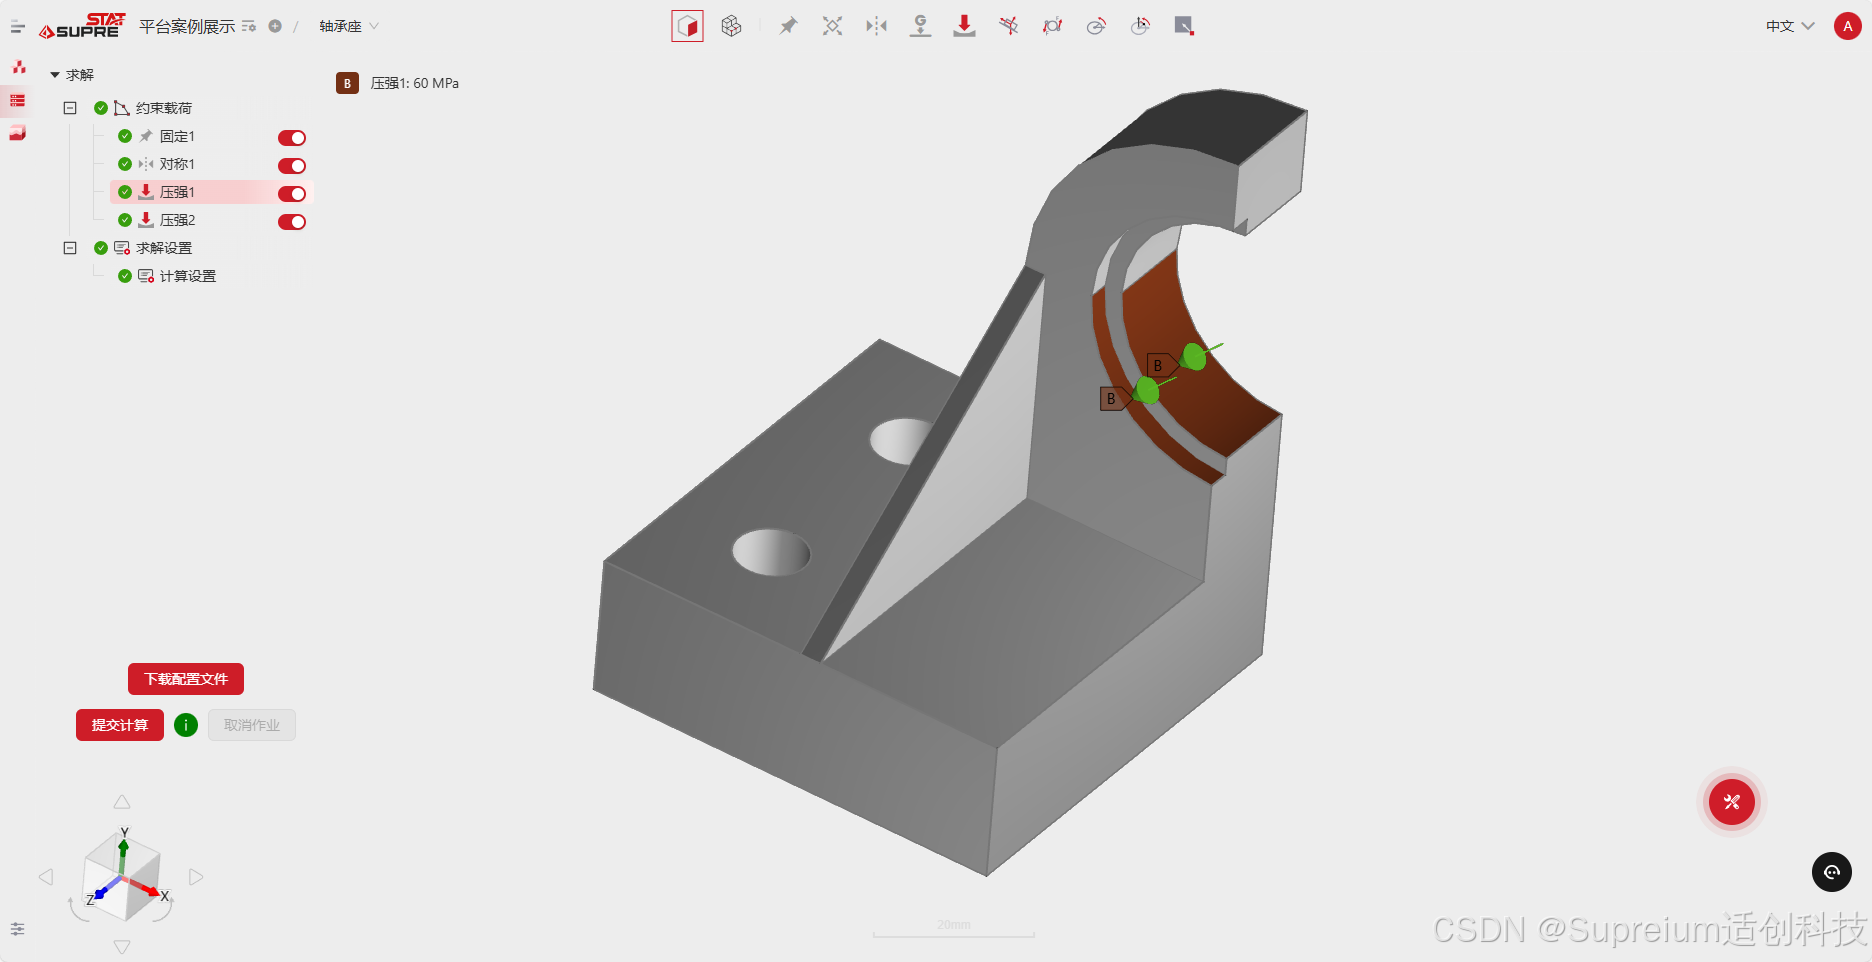Collapse the sidebar with the hamburger icon
1872x962 pixels.
coord(17,27)
